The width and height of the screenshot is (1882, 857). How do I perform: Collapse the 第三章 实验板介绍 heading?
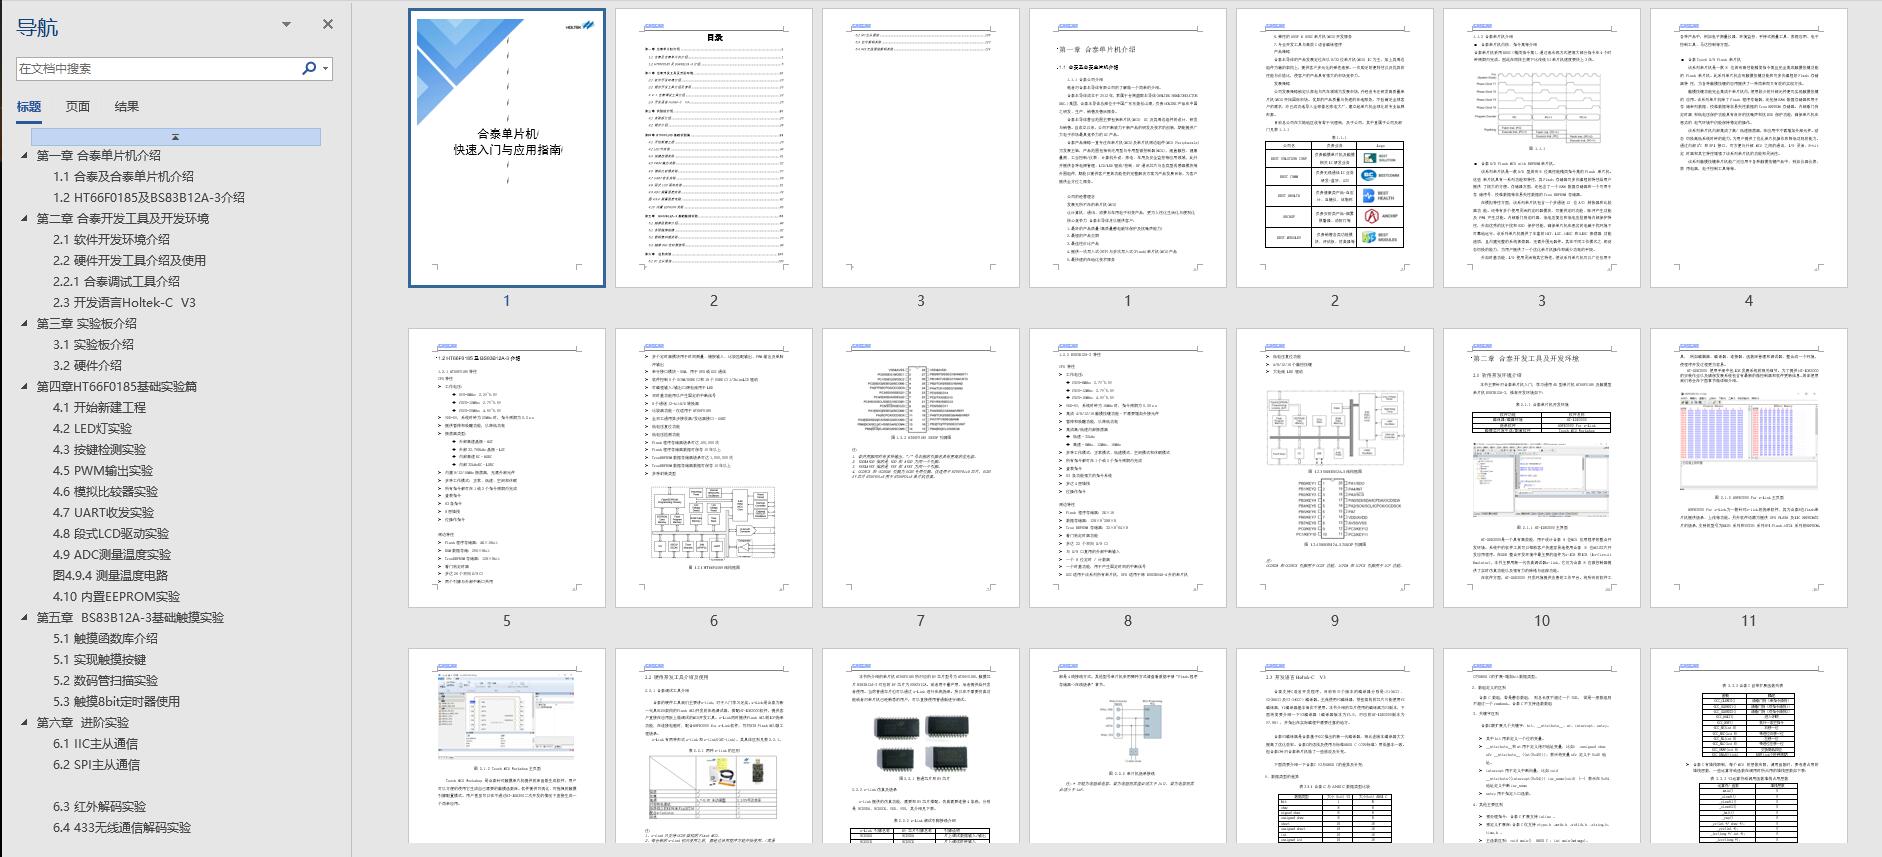point(25,323)
